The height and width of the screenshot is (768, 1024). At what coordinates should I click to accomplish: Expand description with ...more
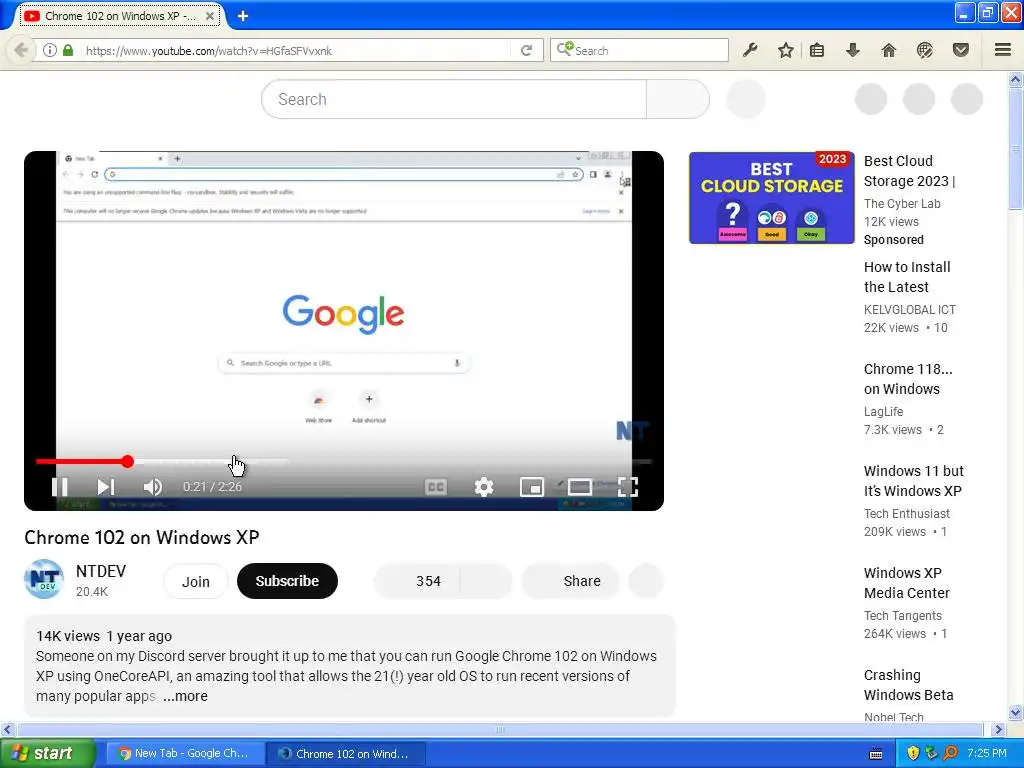tap(185, 696)
